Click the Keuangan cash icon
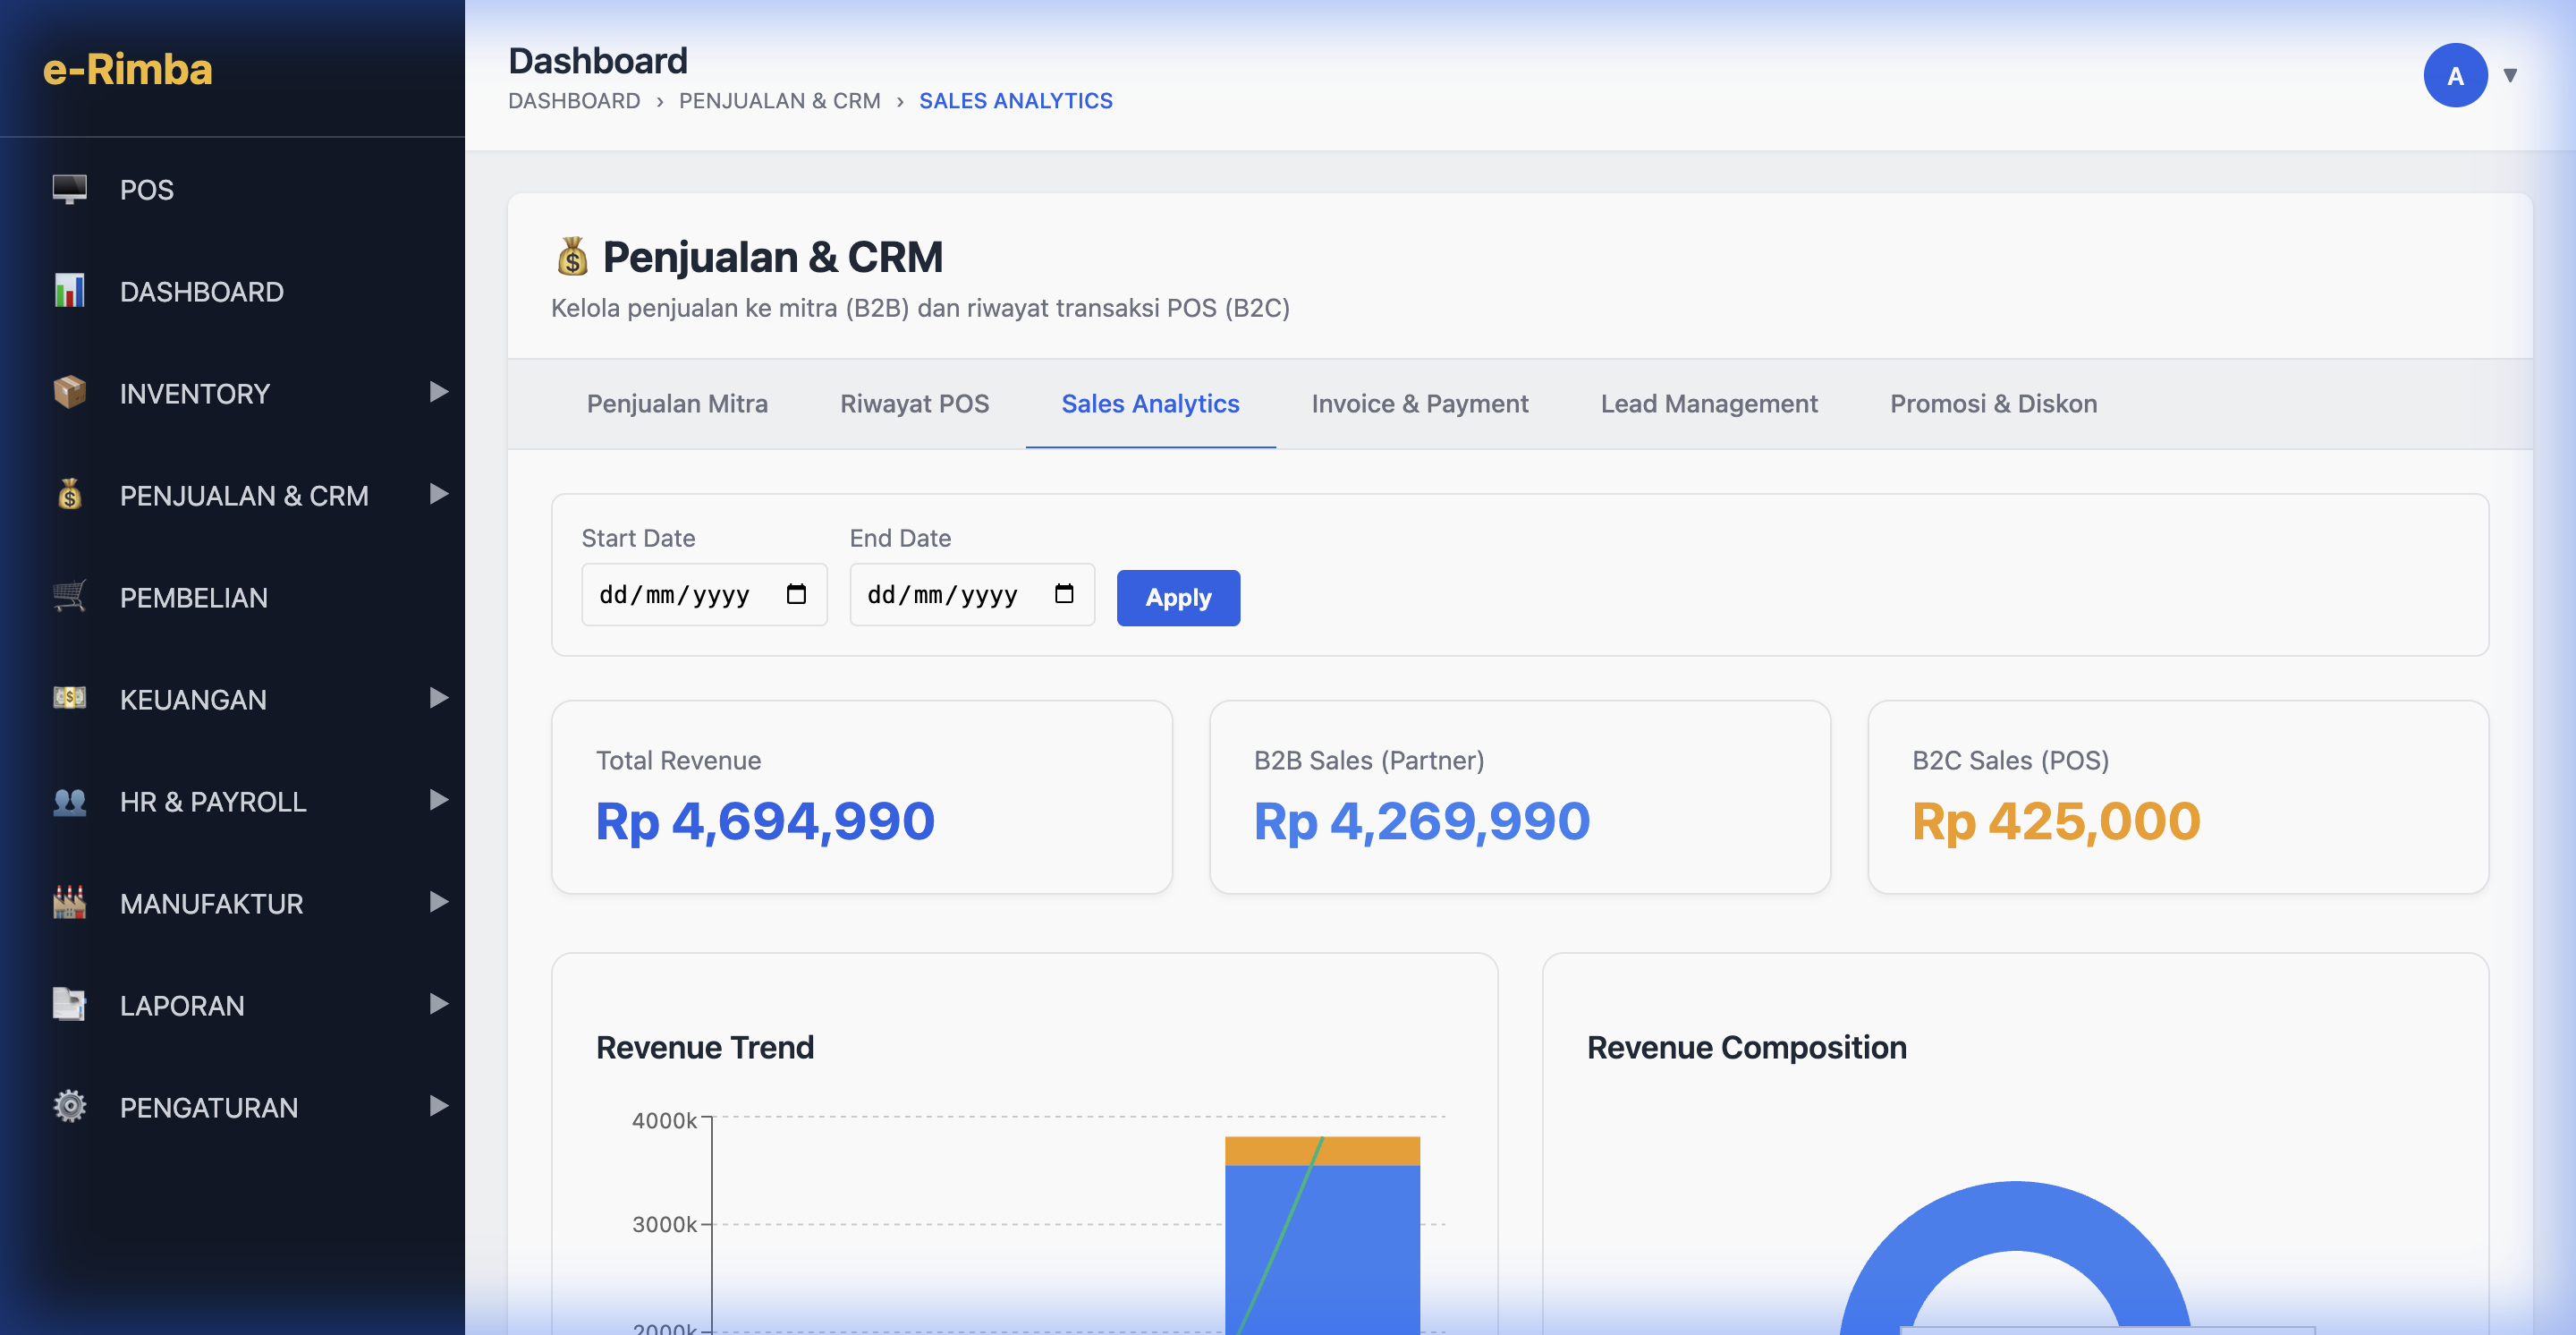 69,699
